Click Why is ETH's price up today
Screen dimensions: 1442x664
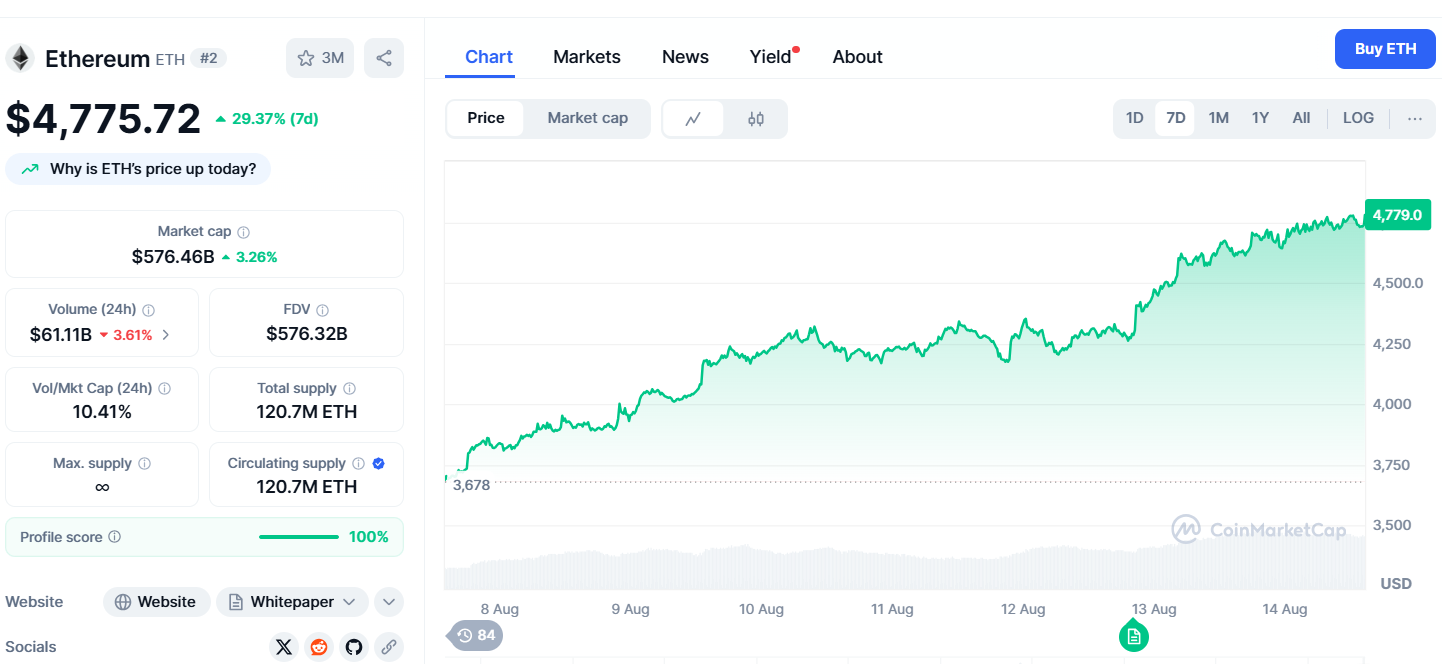(138, 169)
